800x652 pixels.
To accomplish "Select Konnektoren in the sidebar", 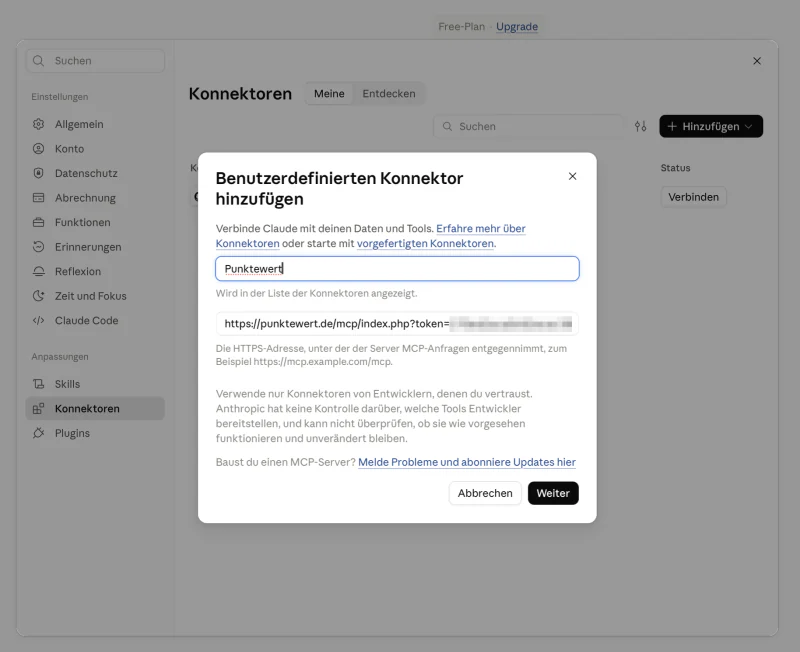I will pyautogui.click(x=95, y=408).
